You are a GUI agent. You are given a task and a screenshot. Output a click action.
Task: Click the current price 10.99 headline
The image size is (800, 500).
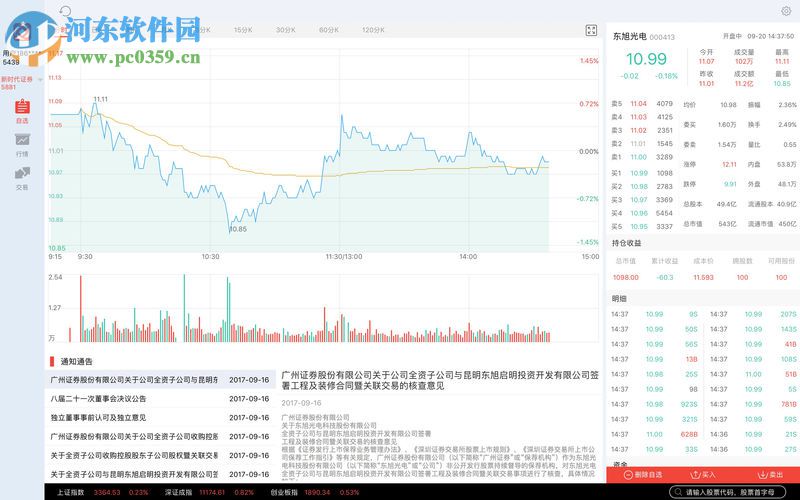(x=646, y=59)
